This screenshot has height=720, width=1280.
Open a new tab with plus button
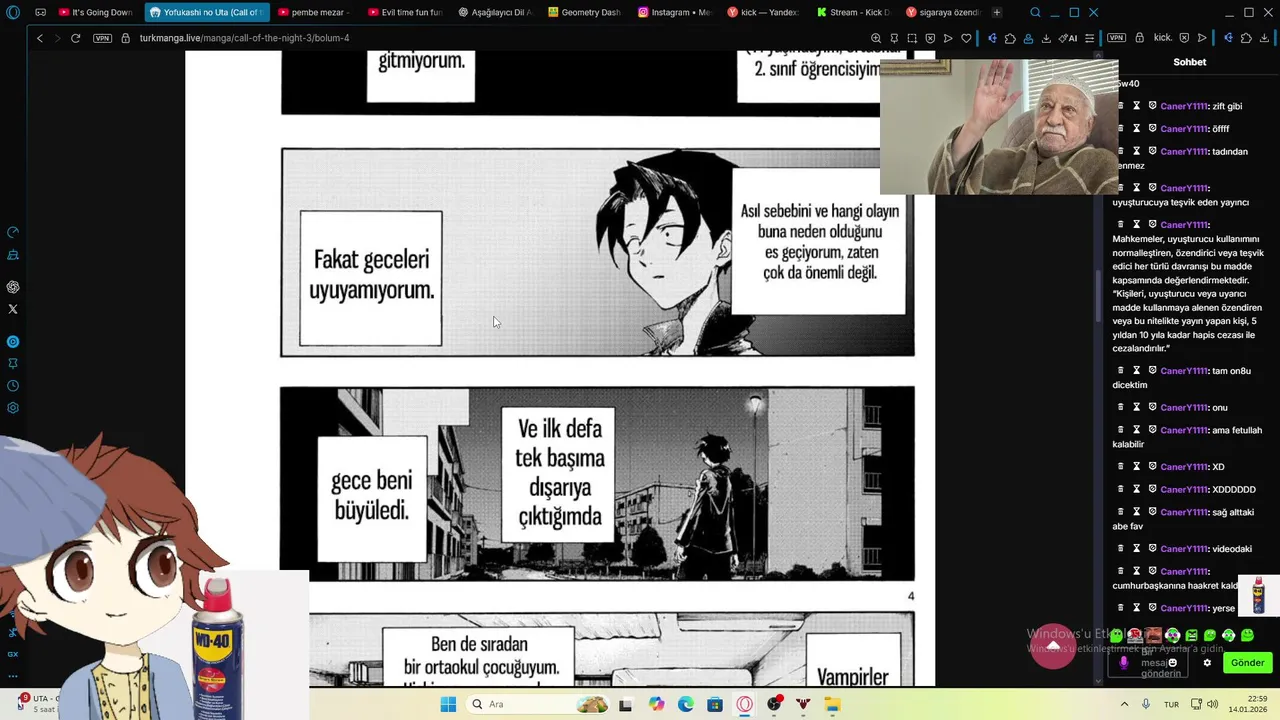[x=996, y=13]
